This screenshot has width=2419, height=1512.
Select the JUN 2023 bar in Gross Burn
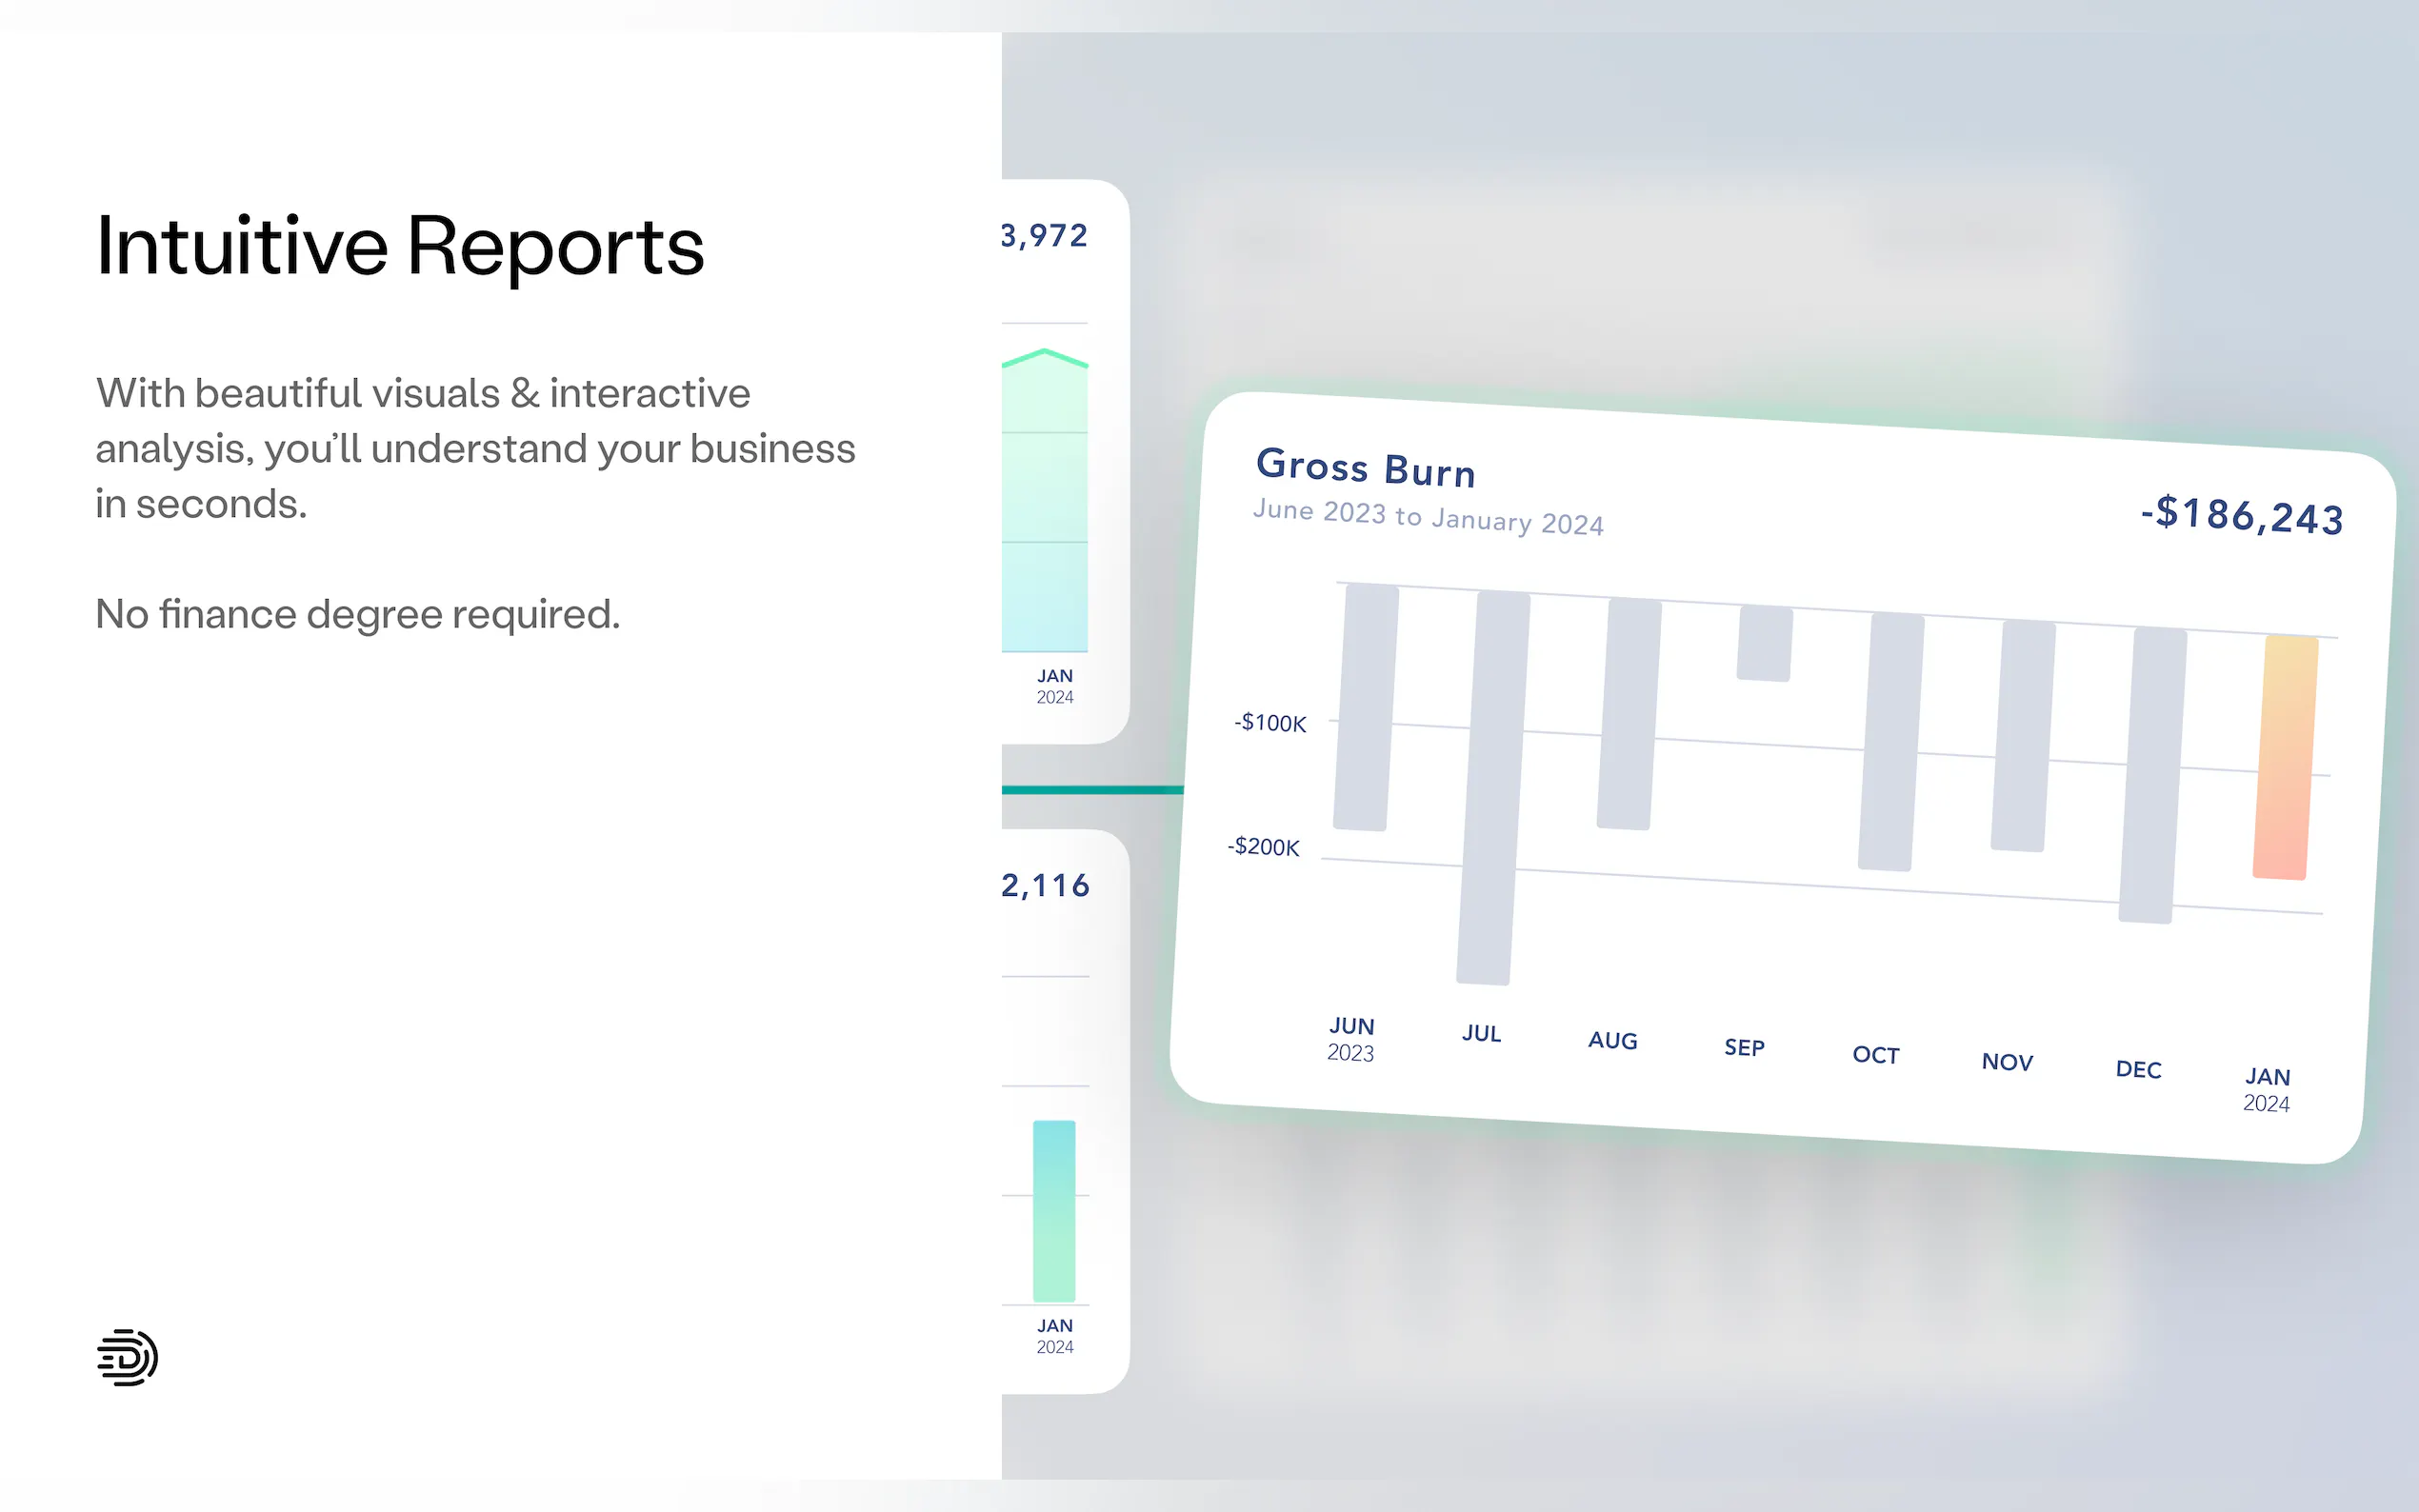tap(1366, 707)
